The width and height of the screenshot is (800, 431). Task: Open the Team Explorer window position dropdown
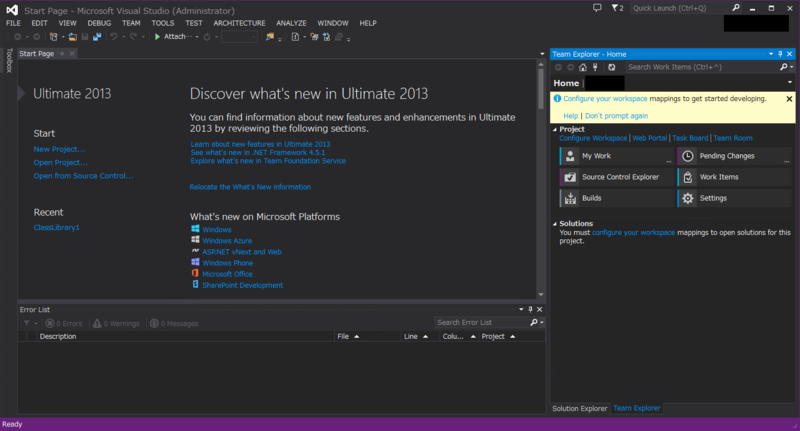[771, 54]
